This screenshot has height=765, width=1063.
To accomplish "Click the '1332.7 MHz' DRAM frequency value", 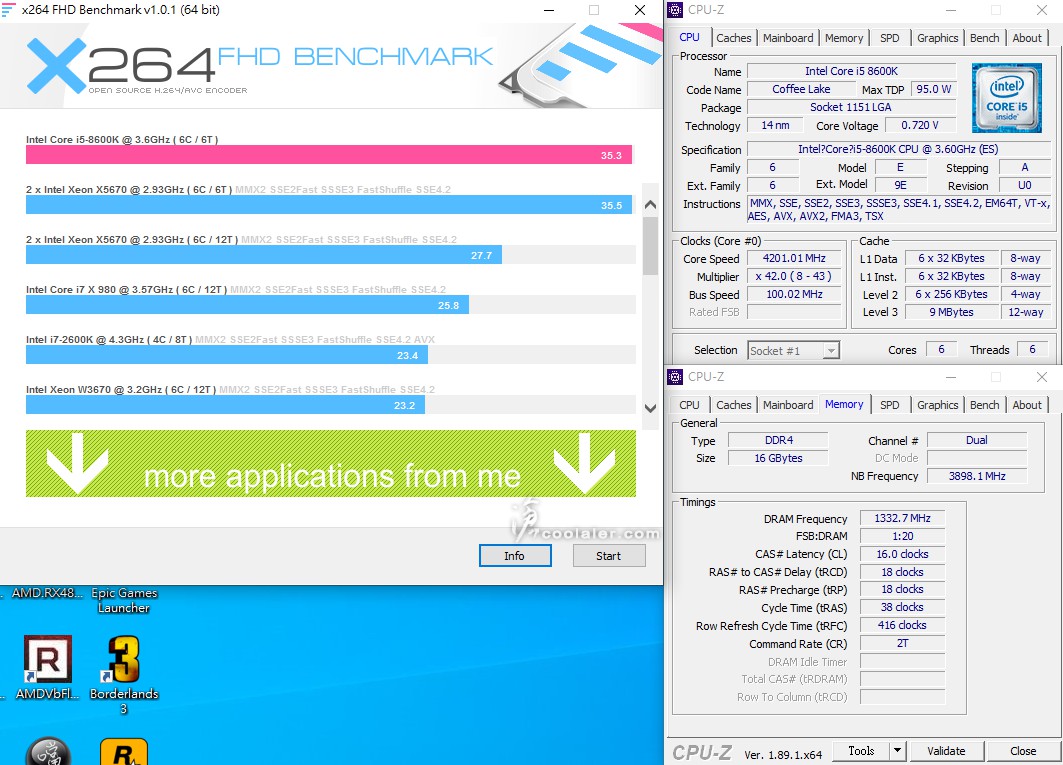I will click(902, 518).
